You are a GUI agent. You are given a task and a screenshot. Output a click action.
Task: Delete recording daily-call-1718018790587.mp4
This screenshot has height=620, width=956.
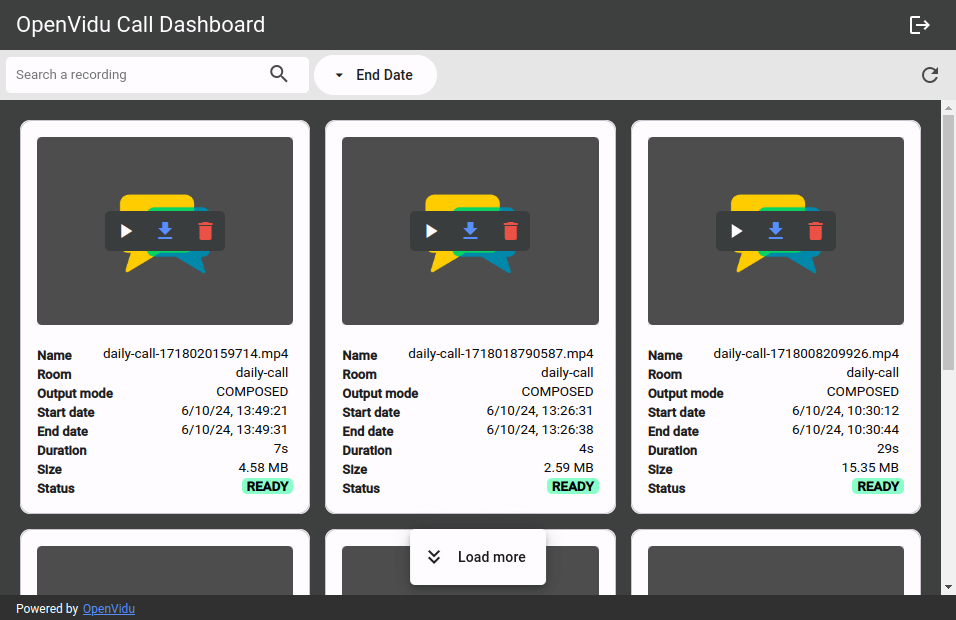(511, 231)
